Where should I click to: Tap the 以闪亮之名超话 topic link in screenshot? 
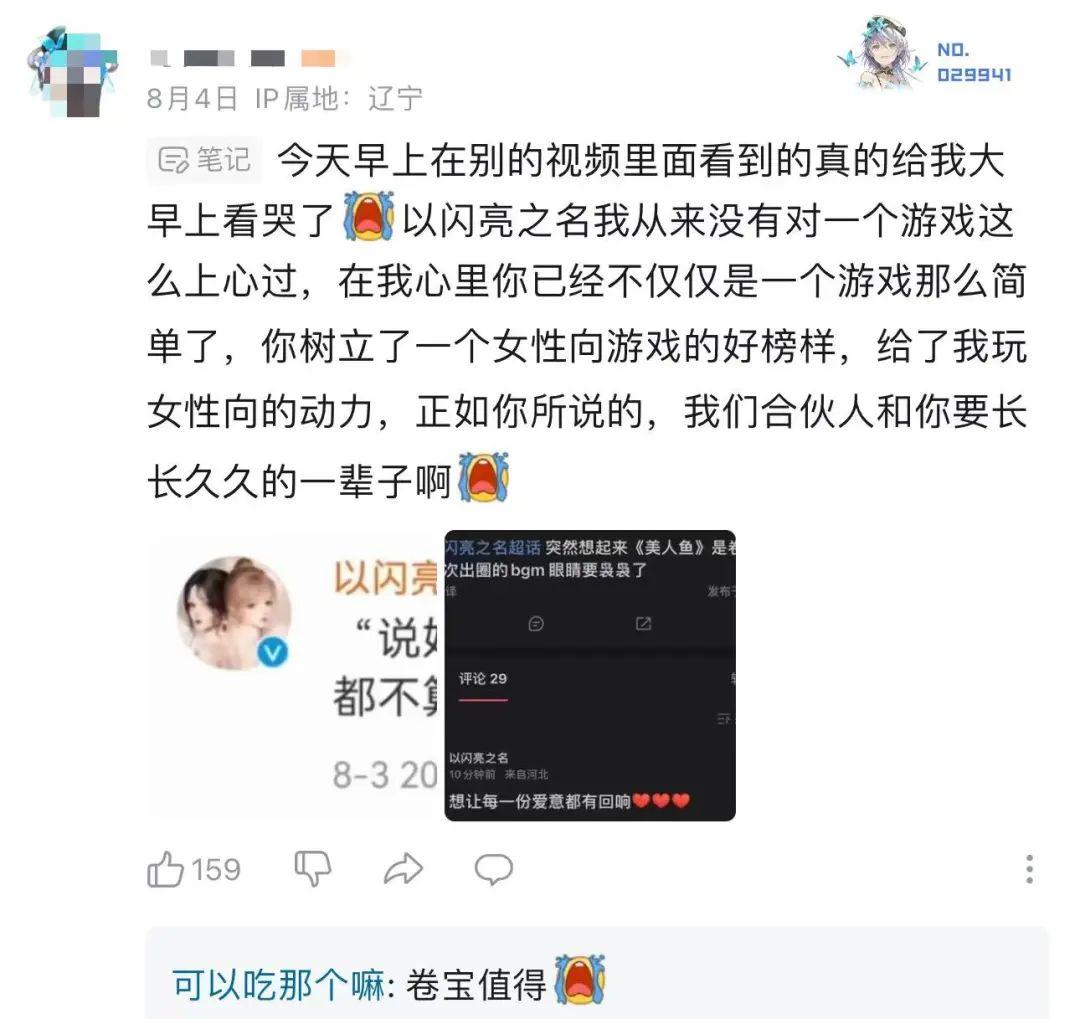point(493,548)
